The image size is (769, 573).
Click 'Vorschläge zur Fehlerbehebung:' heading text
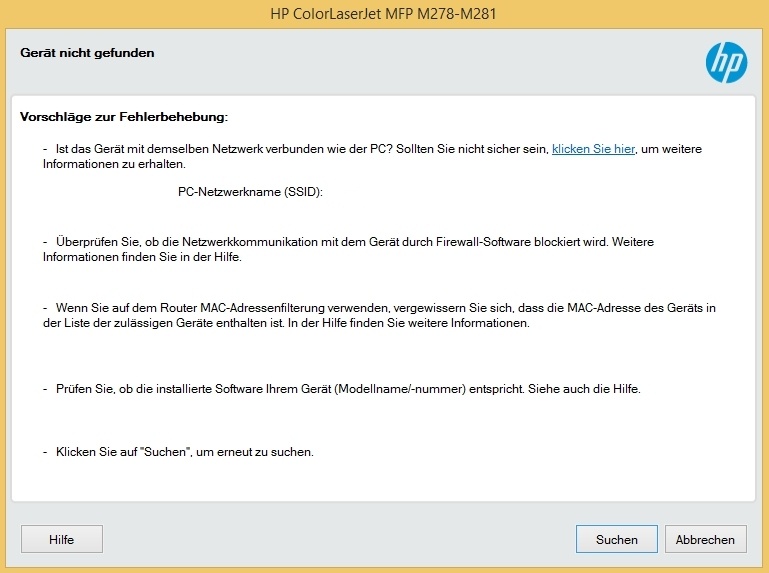[124, 117]
